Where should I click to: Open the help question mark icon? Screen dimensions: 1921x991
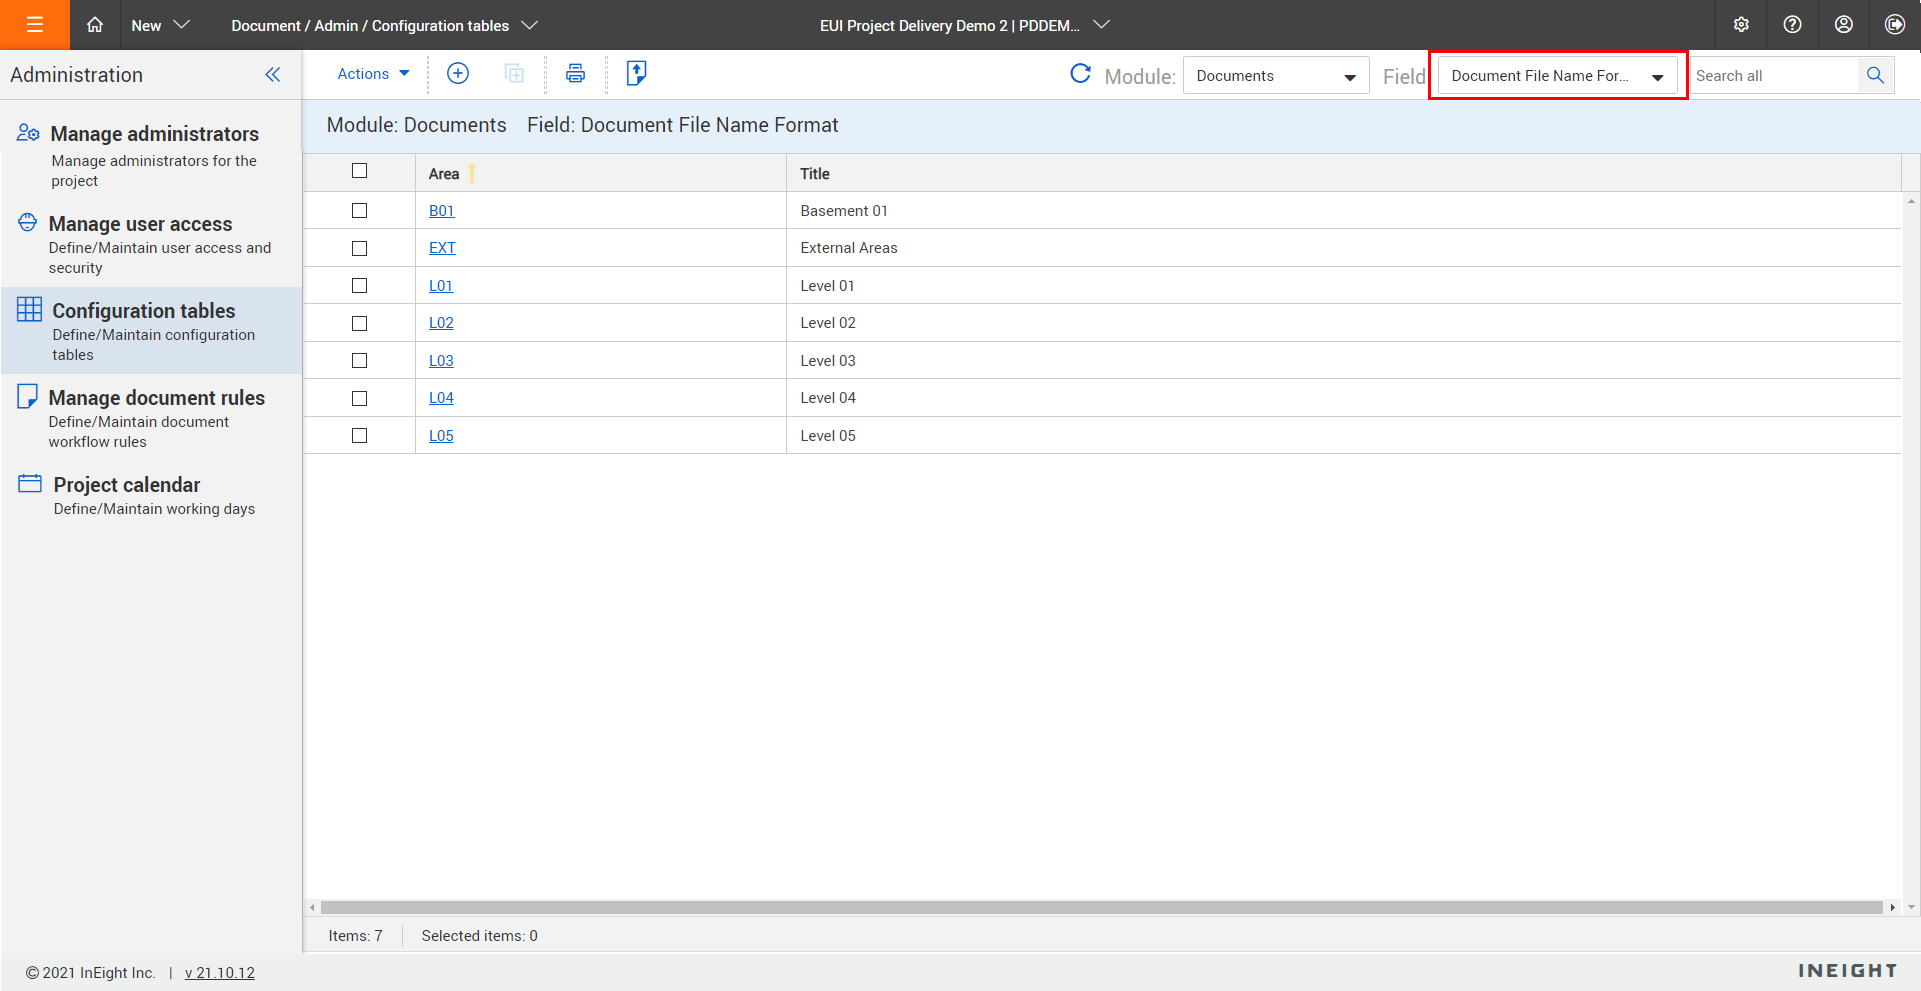[1792, 25]
